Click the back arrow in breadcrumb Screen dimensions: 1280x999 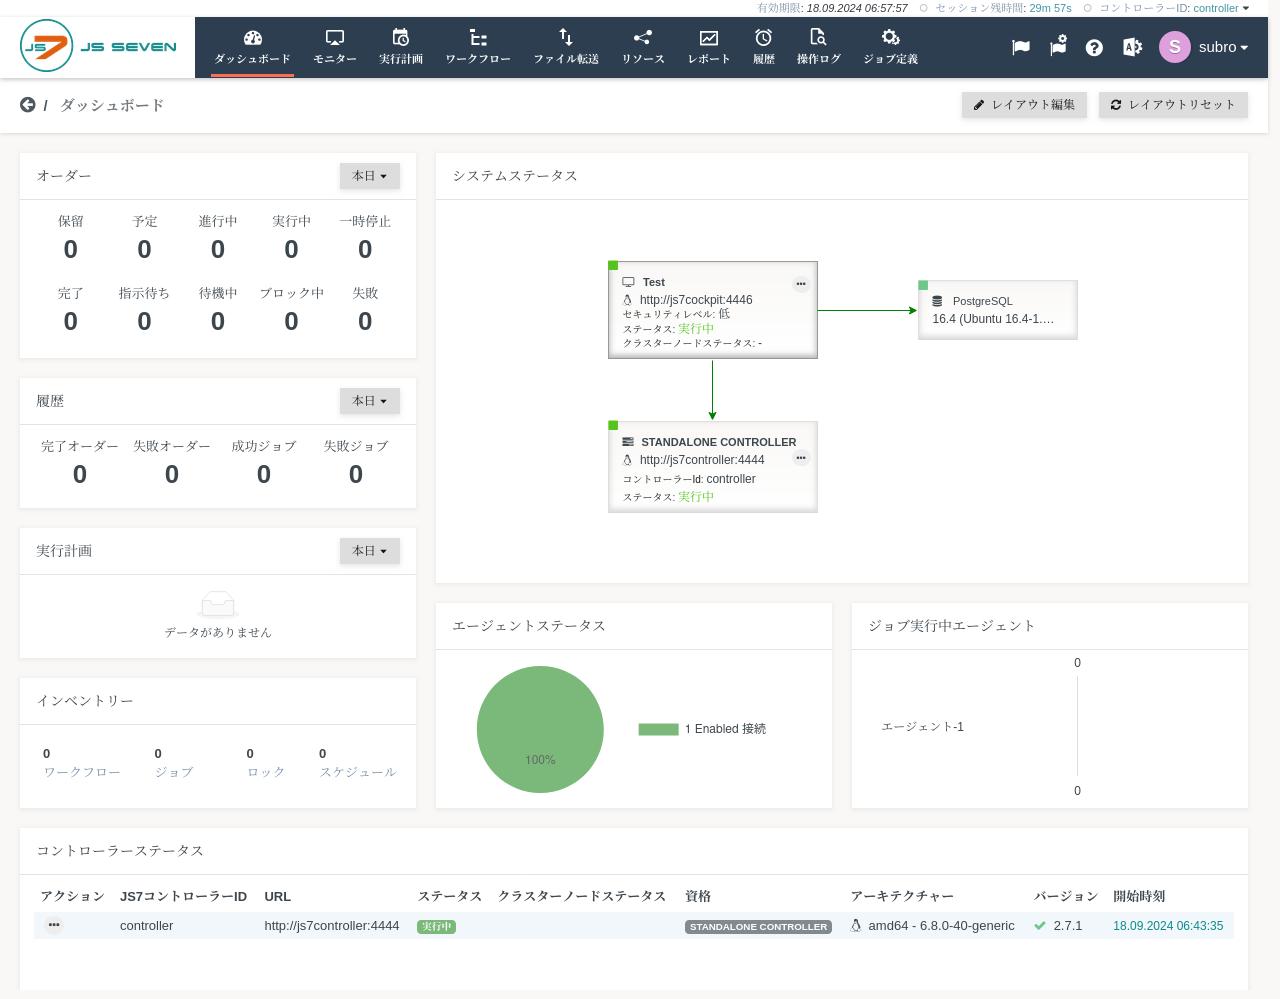pyautogui.click(x=28, y=105)
